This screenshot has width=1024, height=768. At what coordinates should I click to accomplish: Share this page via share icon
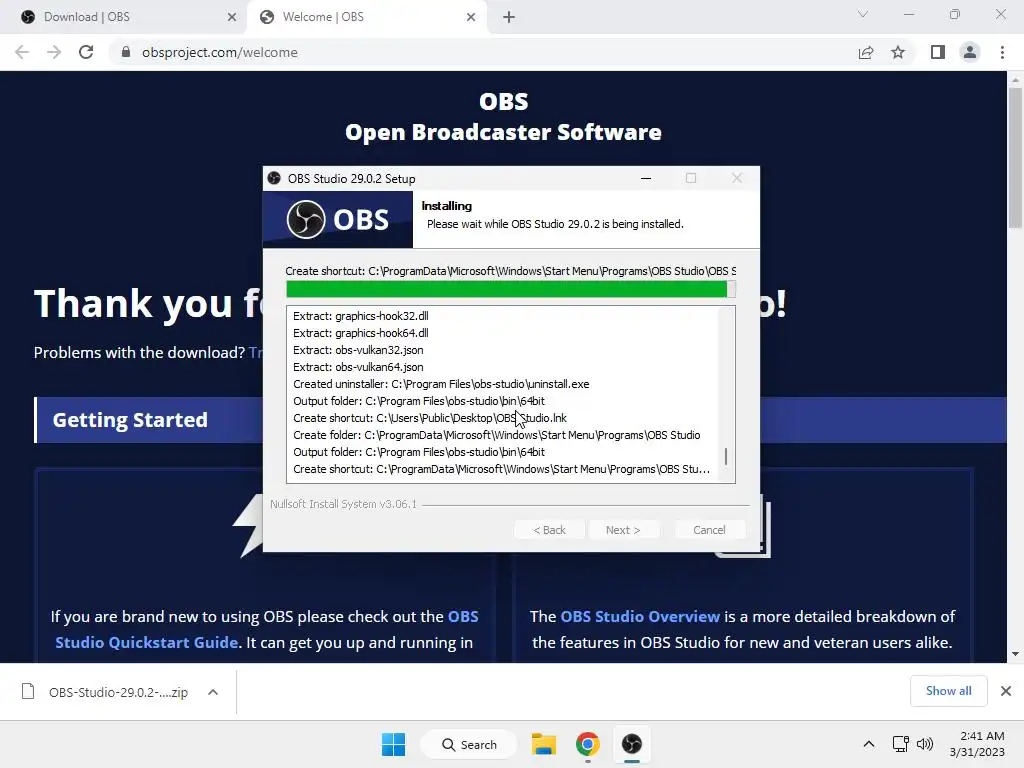(x=866, y=52)
